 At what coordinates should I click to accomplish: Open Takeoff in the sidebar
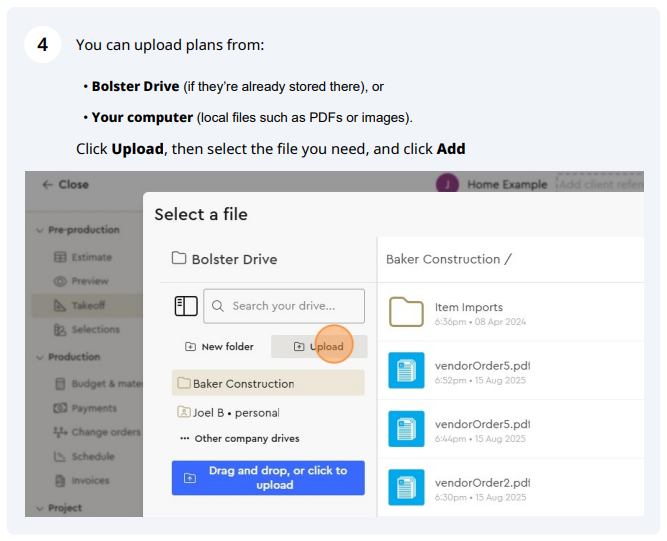[x=87, y=305]
